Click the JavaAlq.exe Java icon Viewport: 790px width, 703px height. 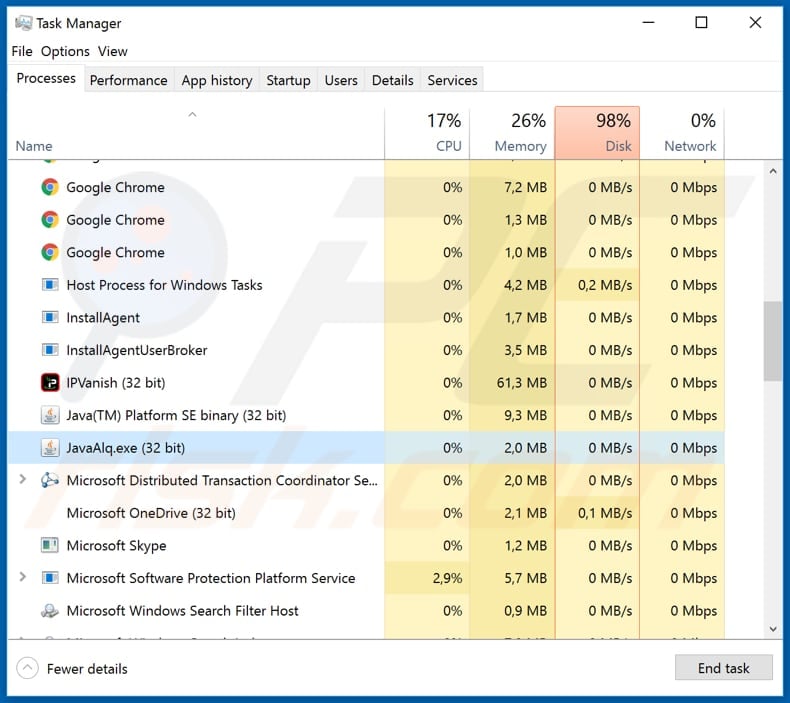(x=50, y=448)
